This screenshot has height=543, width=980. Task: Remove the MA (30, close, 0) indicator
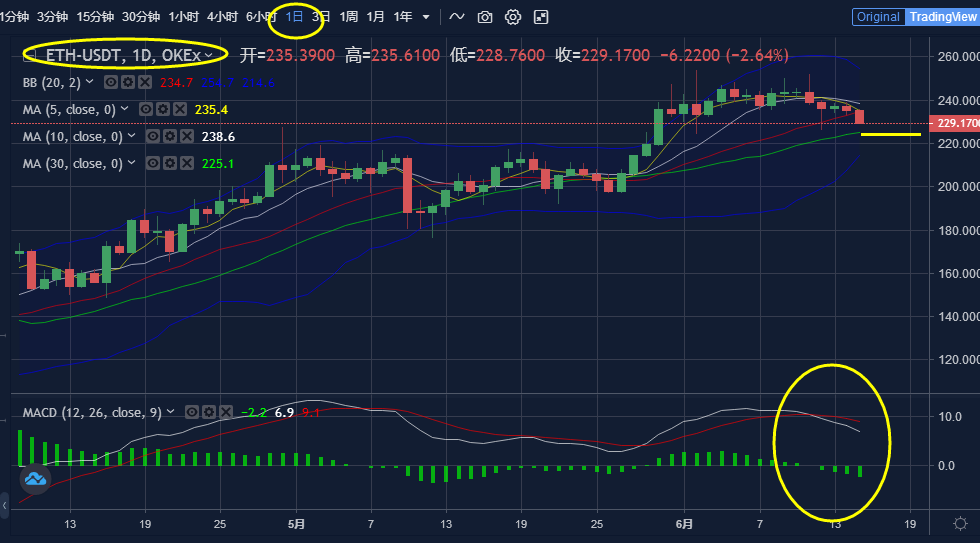point(187,163)
